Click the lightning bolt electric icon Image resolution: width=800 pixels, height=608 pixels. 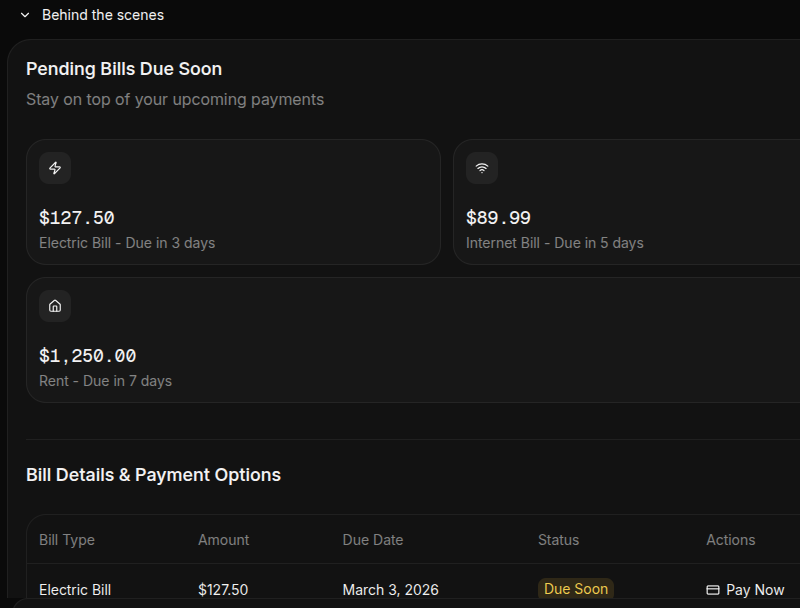coord(55,168)
